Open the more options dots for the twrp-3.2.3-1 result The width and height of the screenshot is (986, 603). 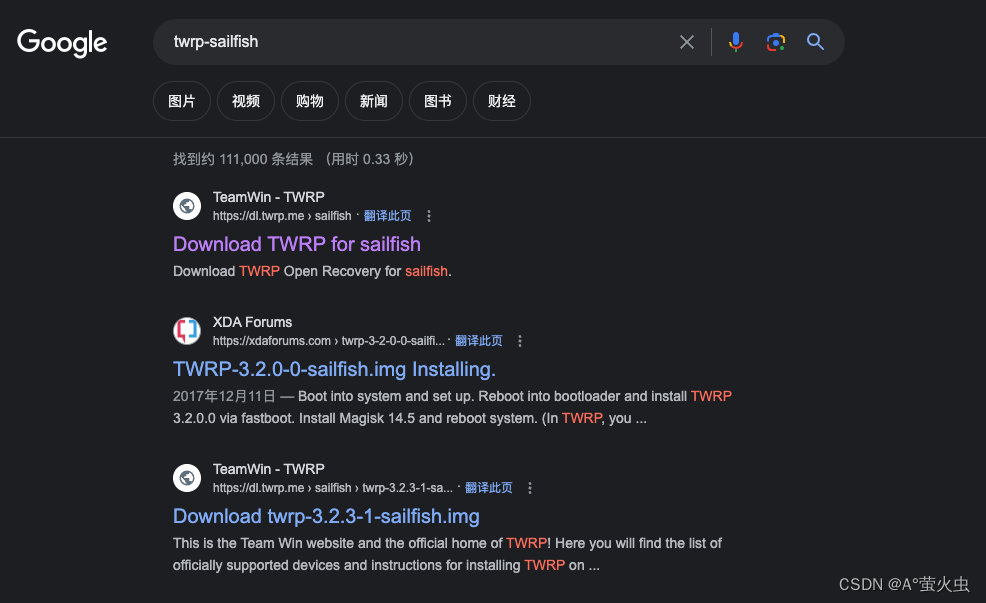pyautogui.click(x=529, y=488)
